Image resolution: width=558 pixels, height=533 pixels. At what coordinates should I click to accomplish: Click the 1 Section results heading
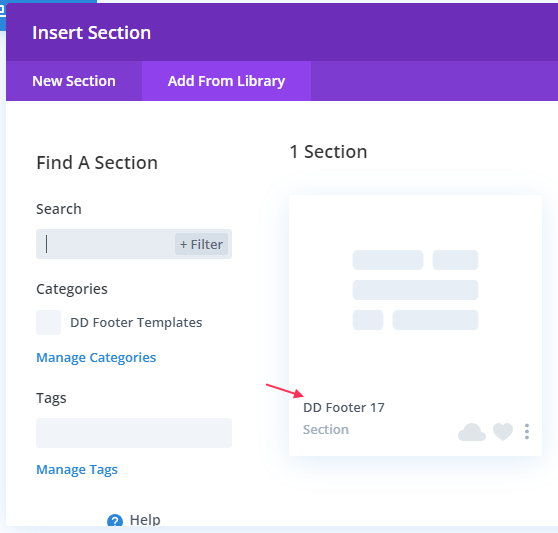(328, 152)
